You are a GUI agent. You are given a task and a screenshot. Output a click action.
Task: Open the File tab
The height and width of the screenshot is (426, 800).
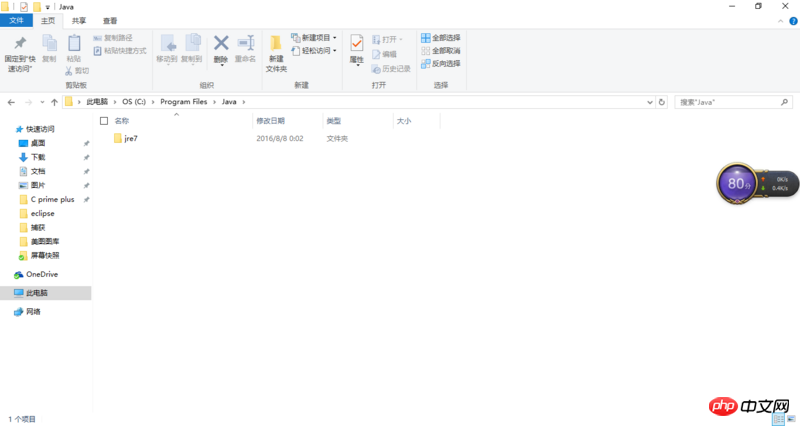point(16,20)
